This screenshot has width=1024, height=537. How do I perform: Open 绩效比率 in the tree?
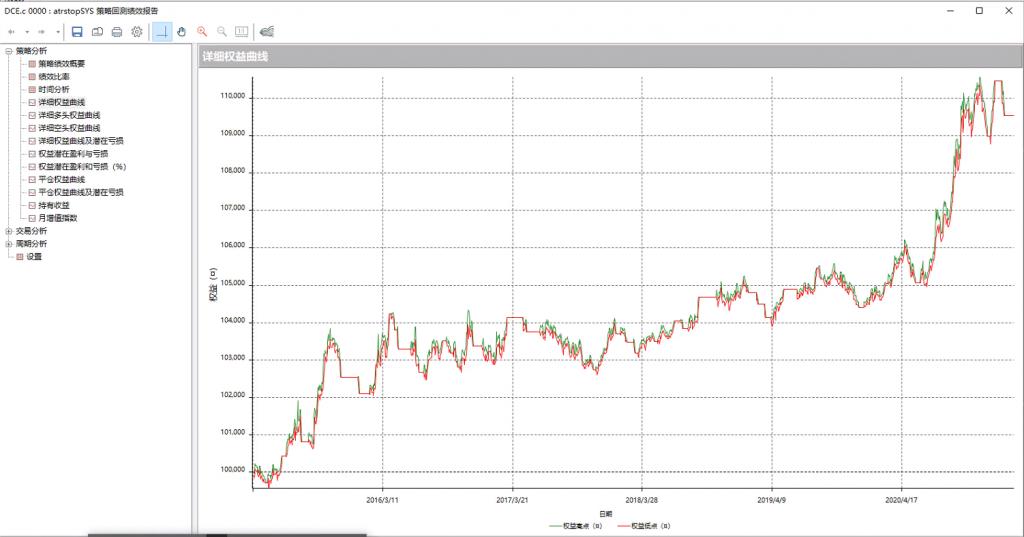pyautogui.click(x=54, y=76)
